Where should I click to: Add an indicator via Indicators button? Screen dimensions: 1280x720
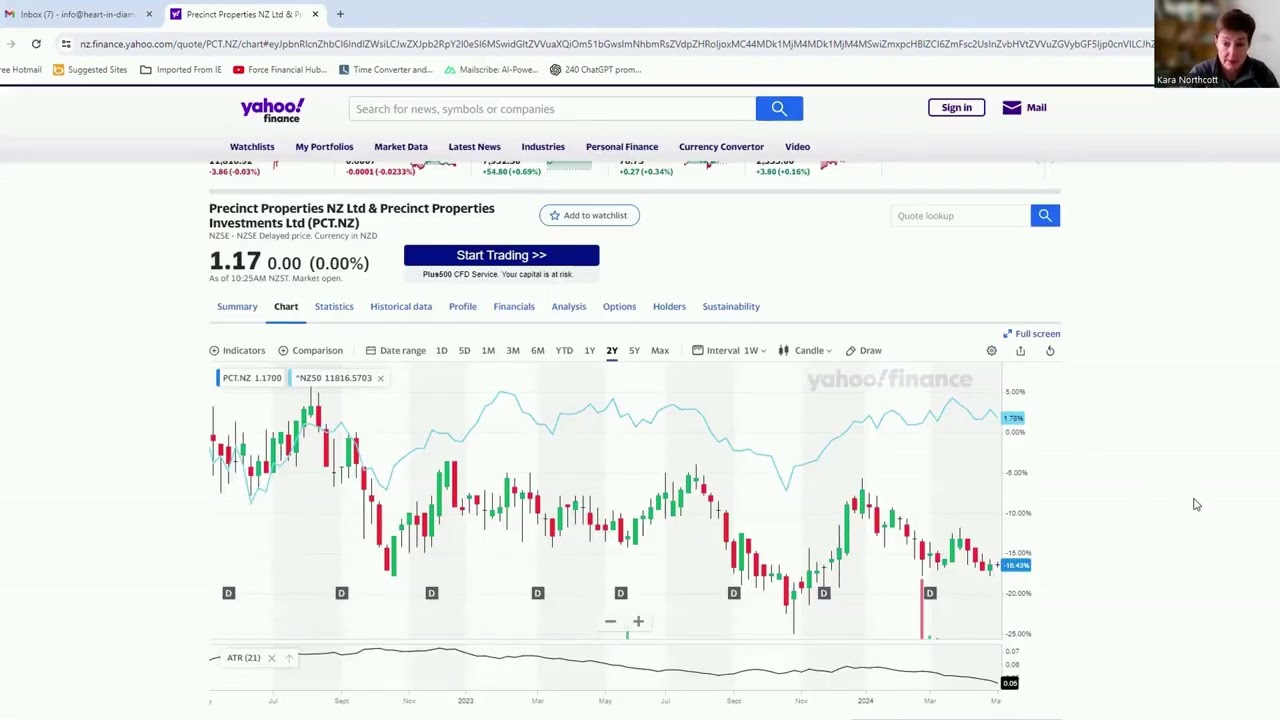(x=237, y=351)
